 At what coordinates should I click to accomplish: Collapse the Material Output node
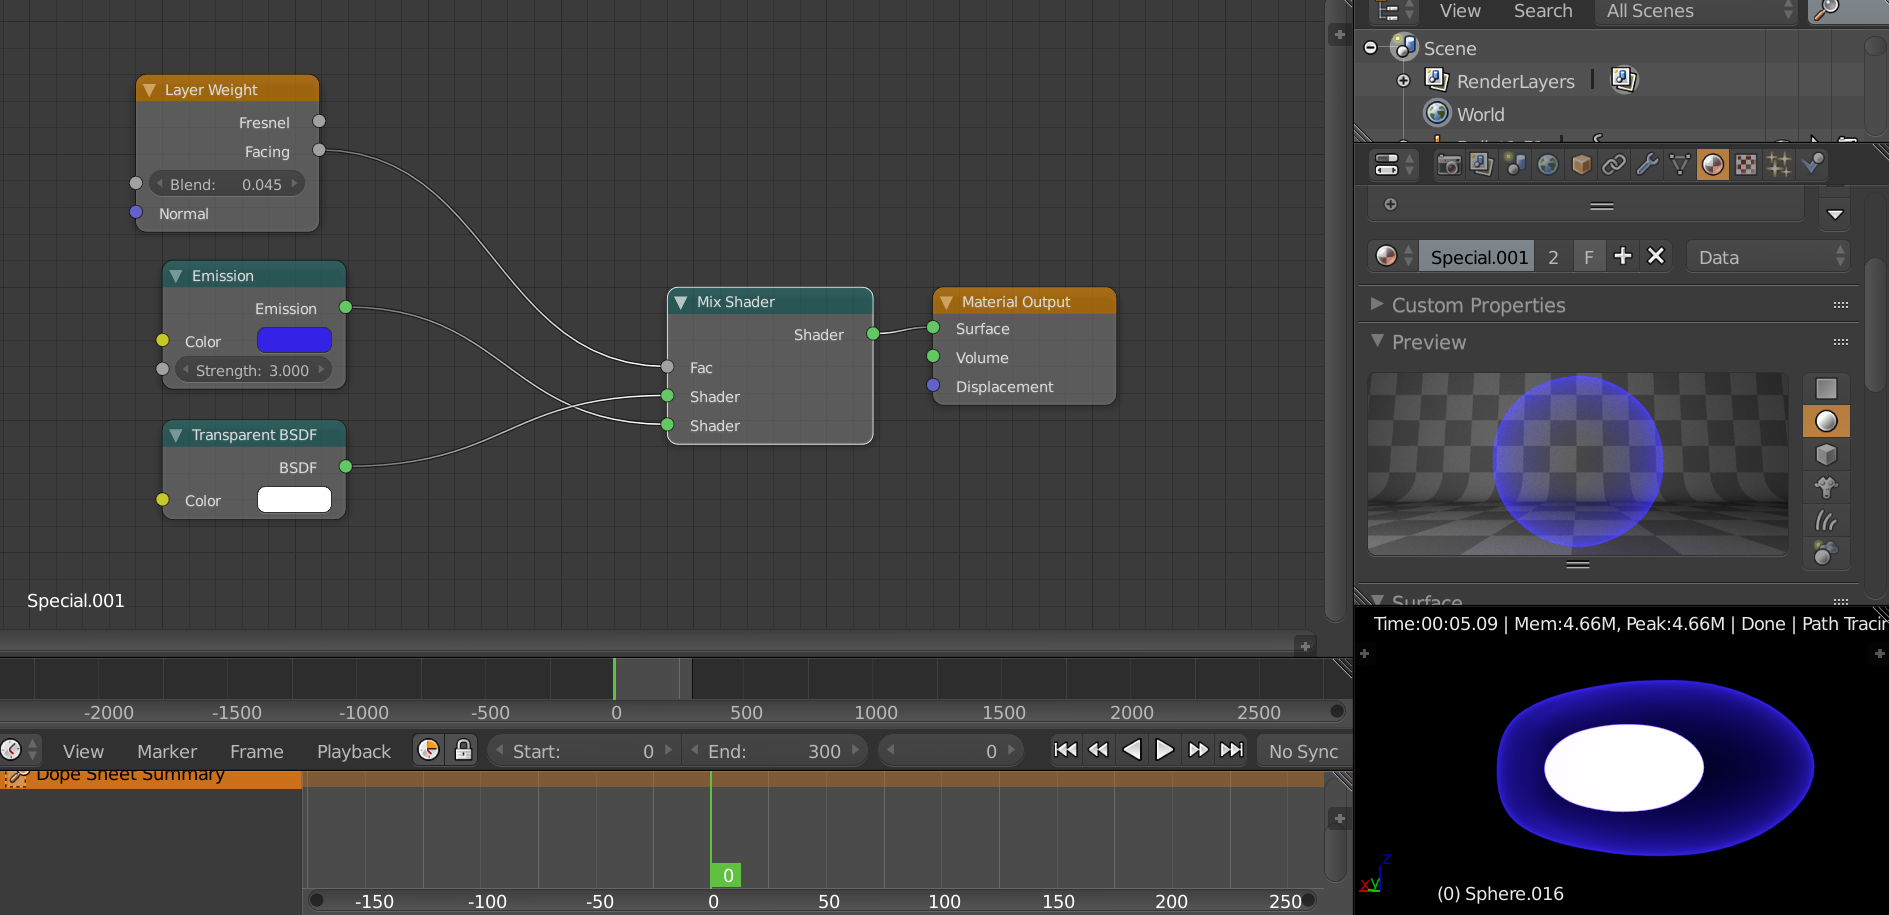(946, 302)
